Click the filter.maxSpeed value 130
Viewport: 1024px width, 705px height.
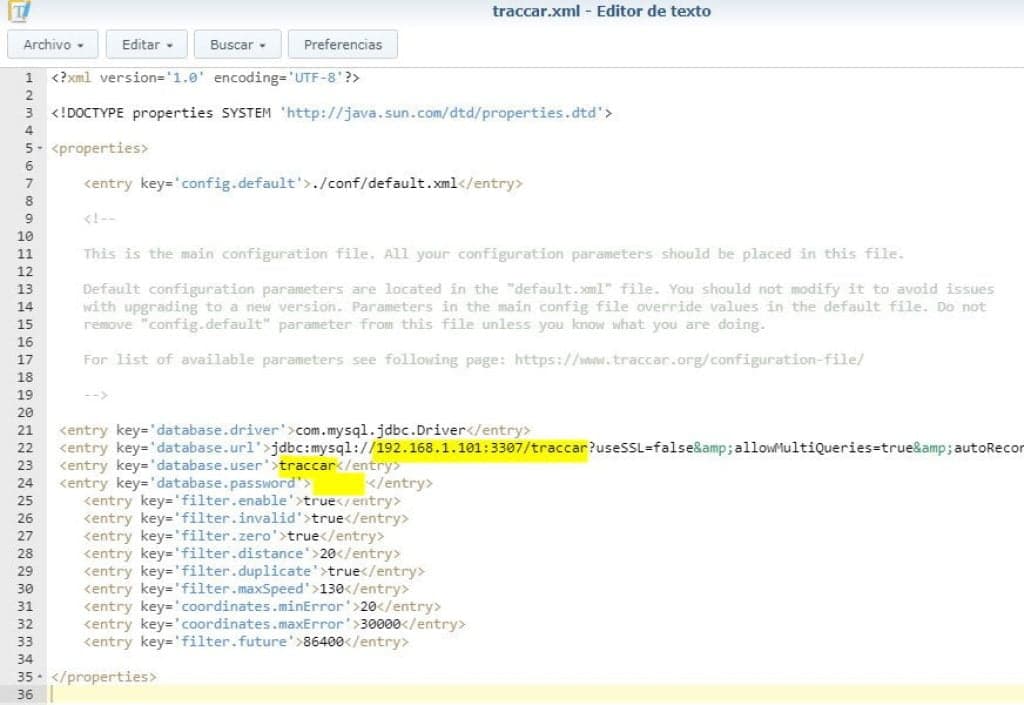332,589
